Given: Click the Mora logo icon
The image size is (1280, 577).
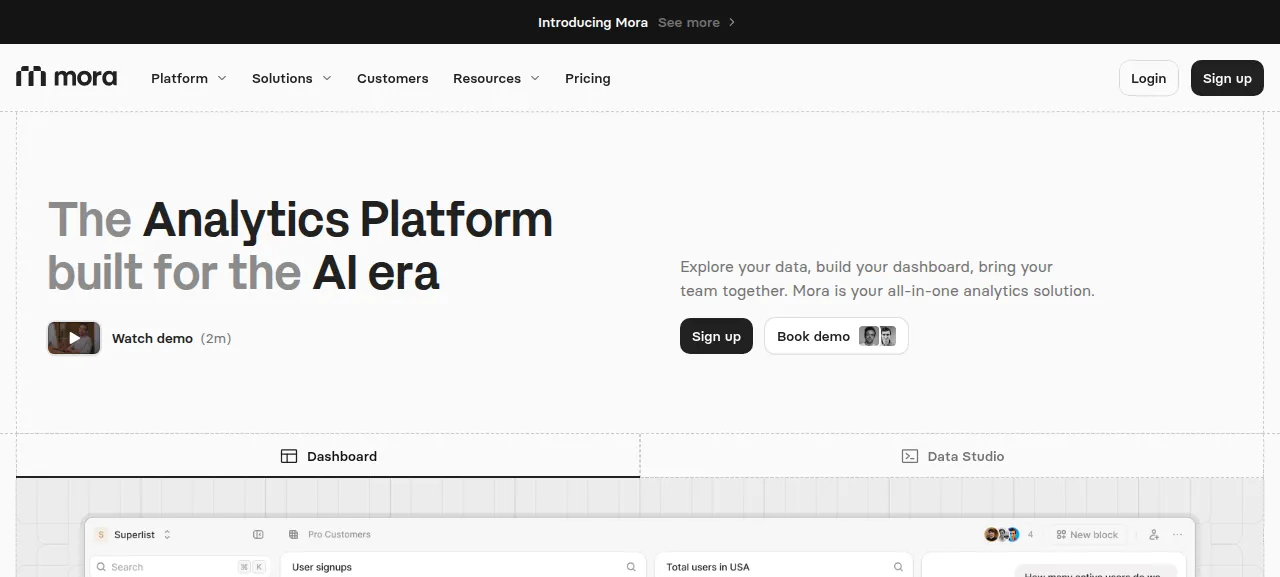Looking at the screenshot, I should tap(31, 77).
